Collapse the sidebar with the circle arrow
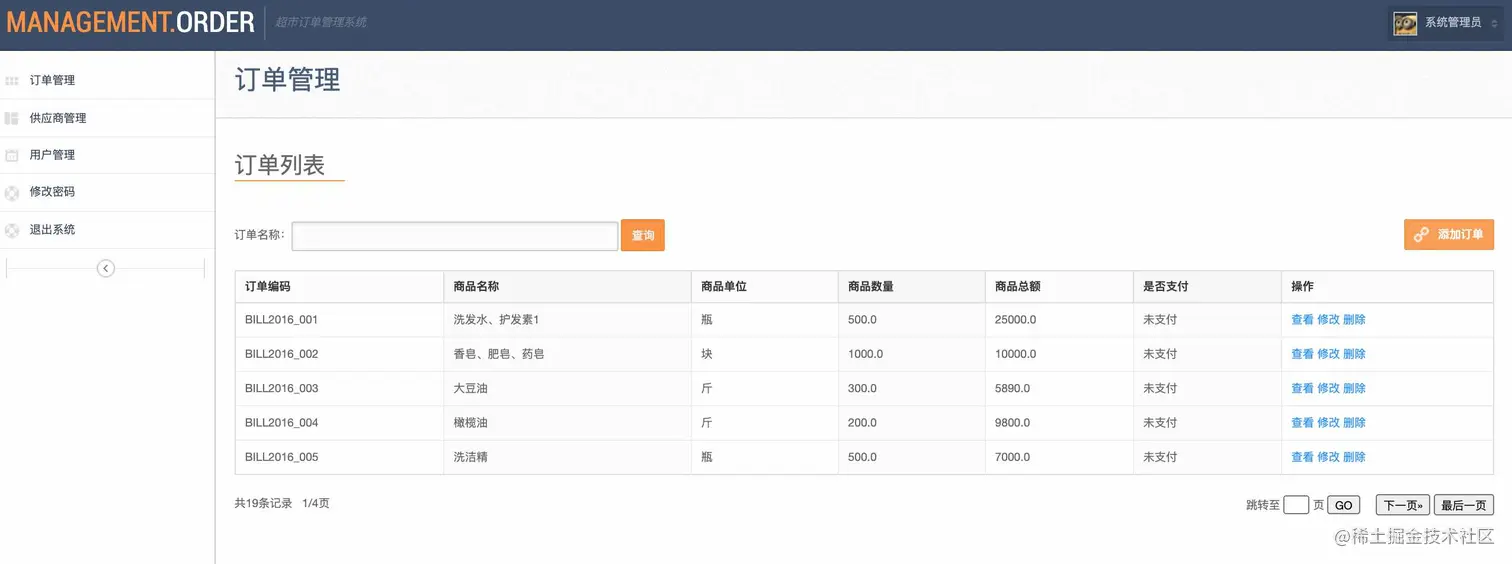This screenshot has height=564, width=1512. [x=105, y=268]
